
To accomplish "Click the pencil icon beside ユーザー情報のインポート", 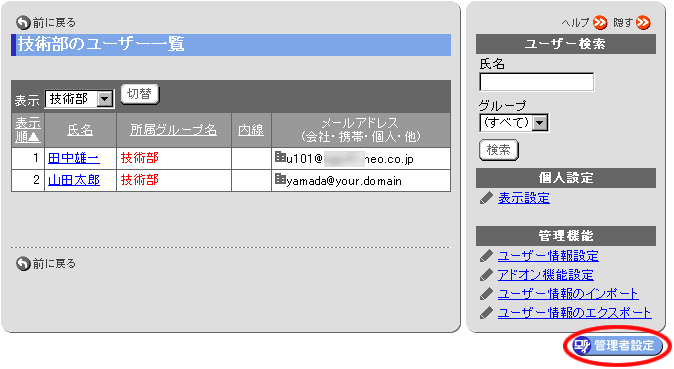I will pyautogui.click(x=486, y=294).
